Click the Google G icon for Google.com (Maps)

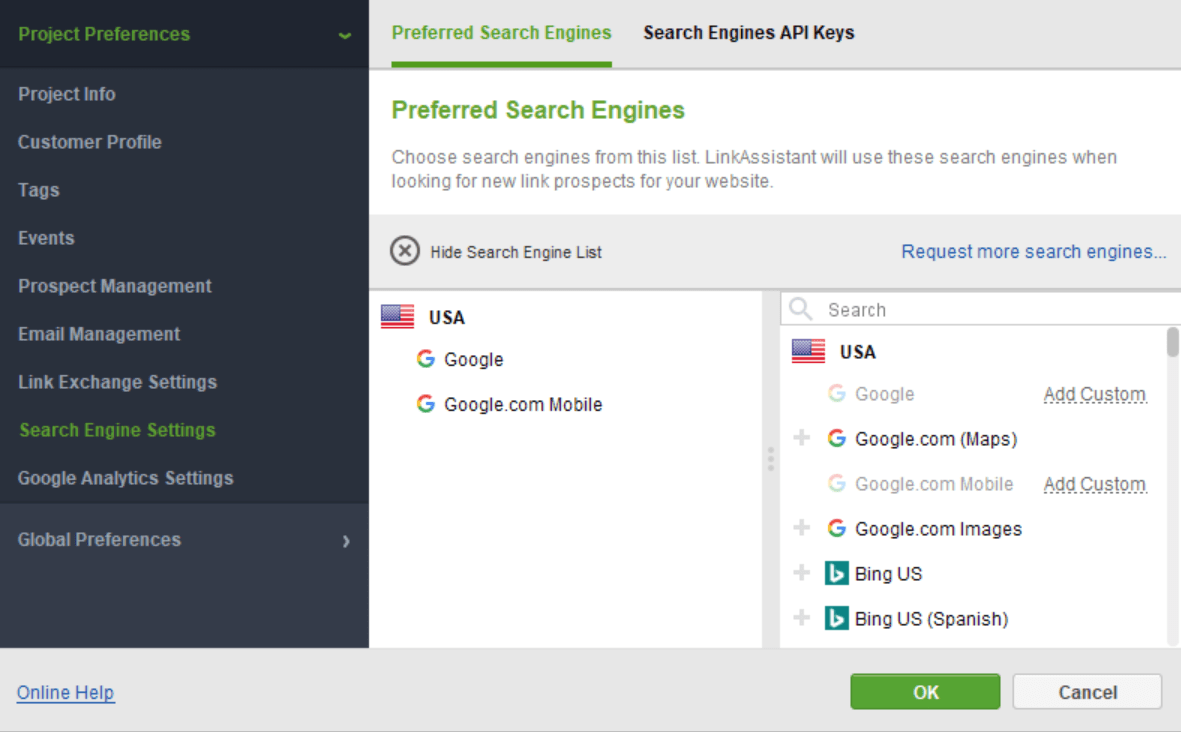pos(836,438)
